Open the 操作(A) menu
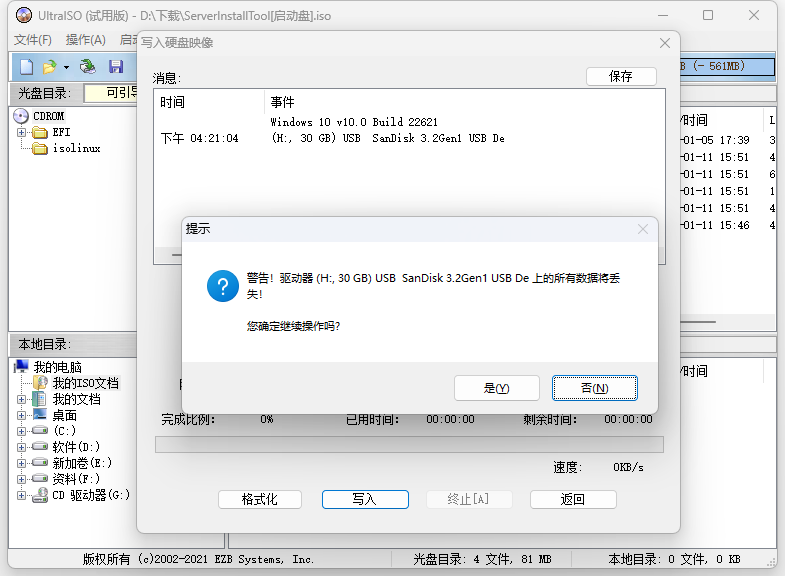The width and height of the screenshot is (785, 576). pos(86,40)
